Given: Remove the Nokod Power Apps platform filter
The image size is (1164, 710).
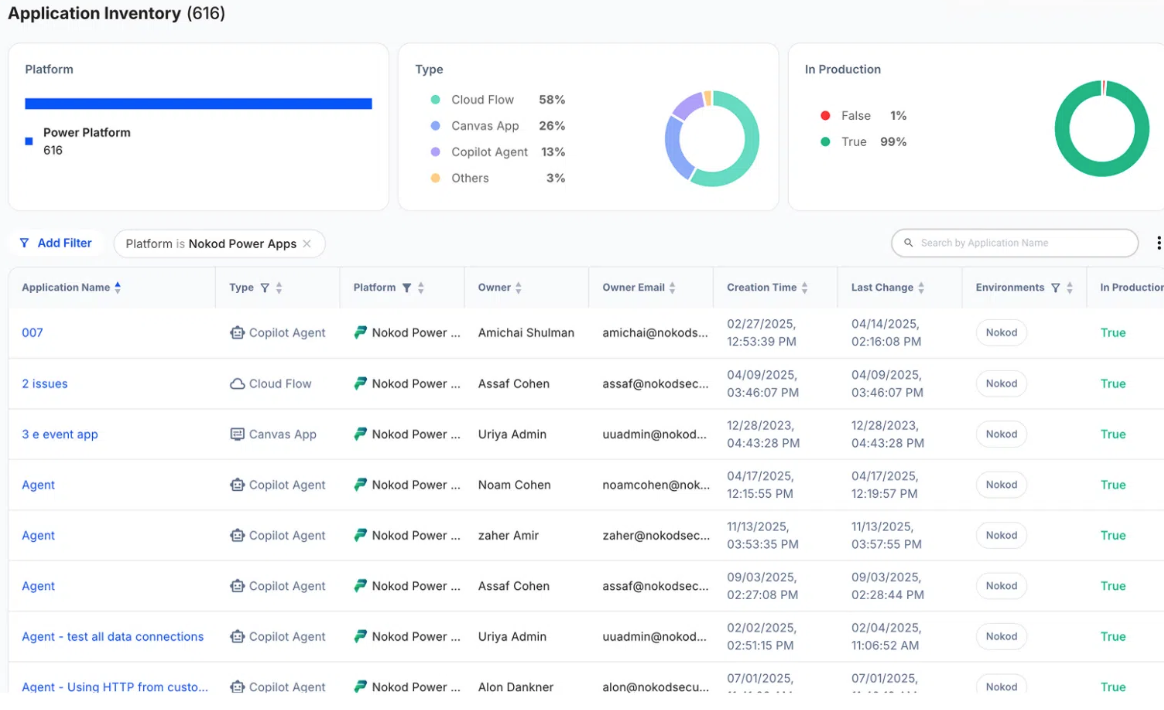Looking at the screenshot, I should tap(307, 244).
